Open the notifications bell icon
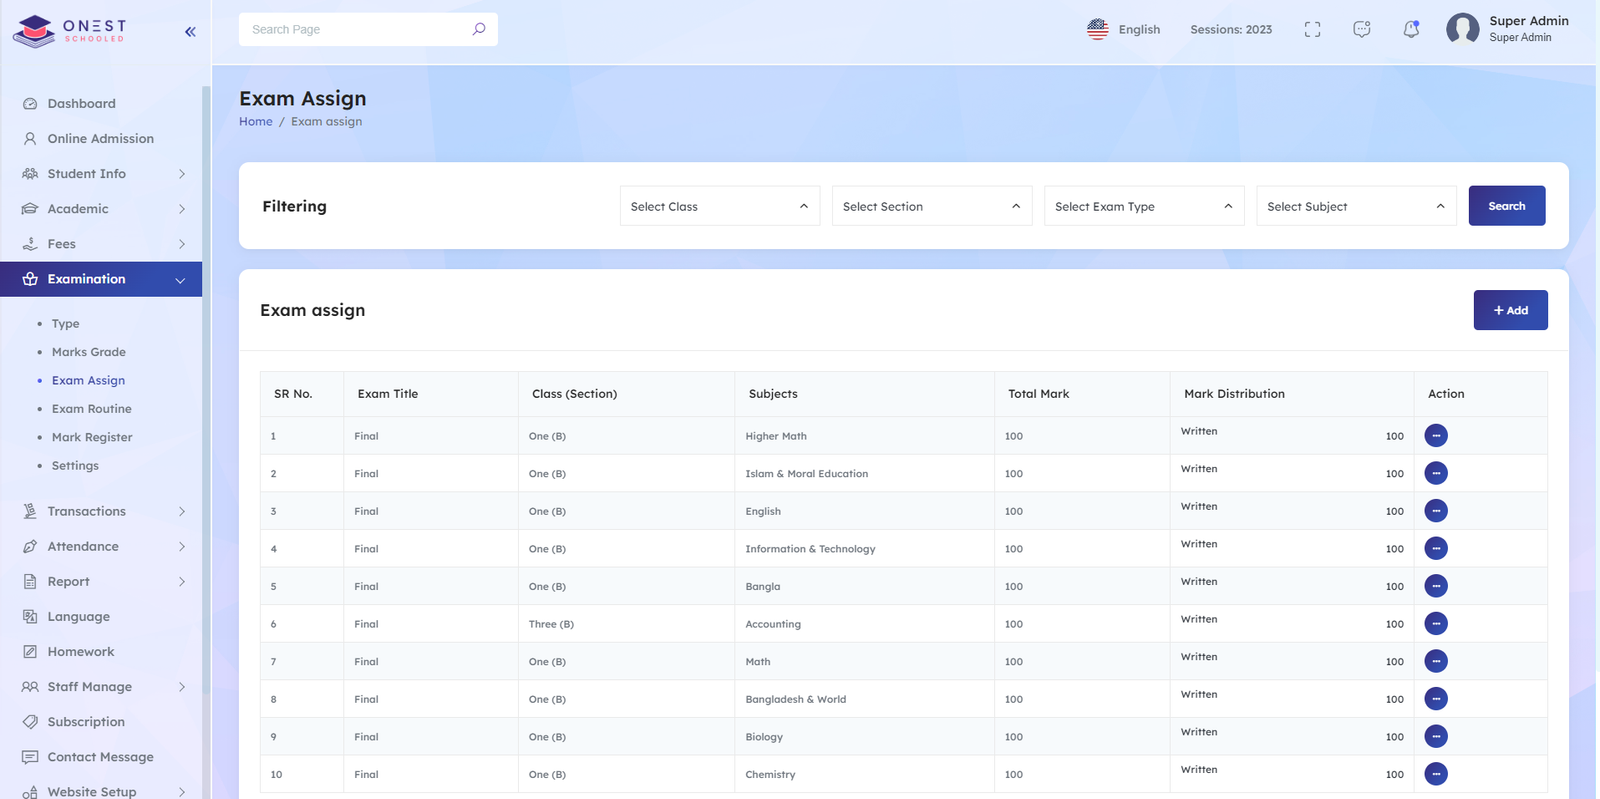The image size is (1600, 799). pyautogui.click(x=1411, y=29)
